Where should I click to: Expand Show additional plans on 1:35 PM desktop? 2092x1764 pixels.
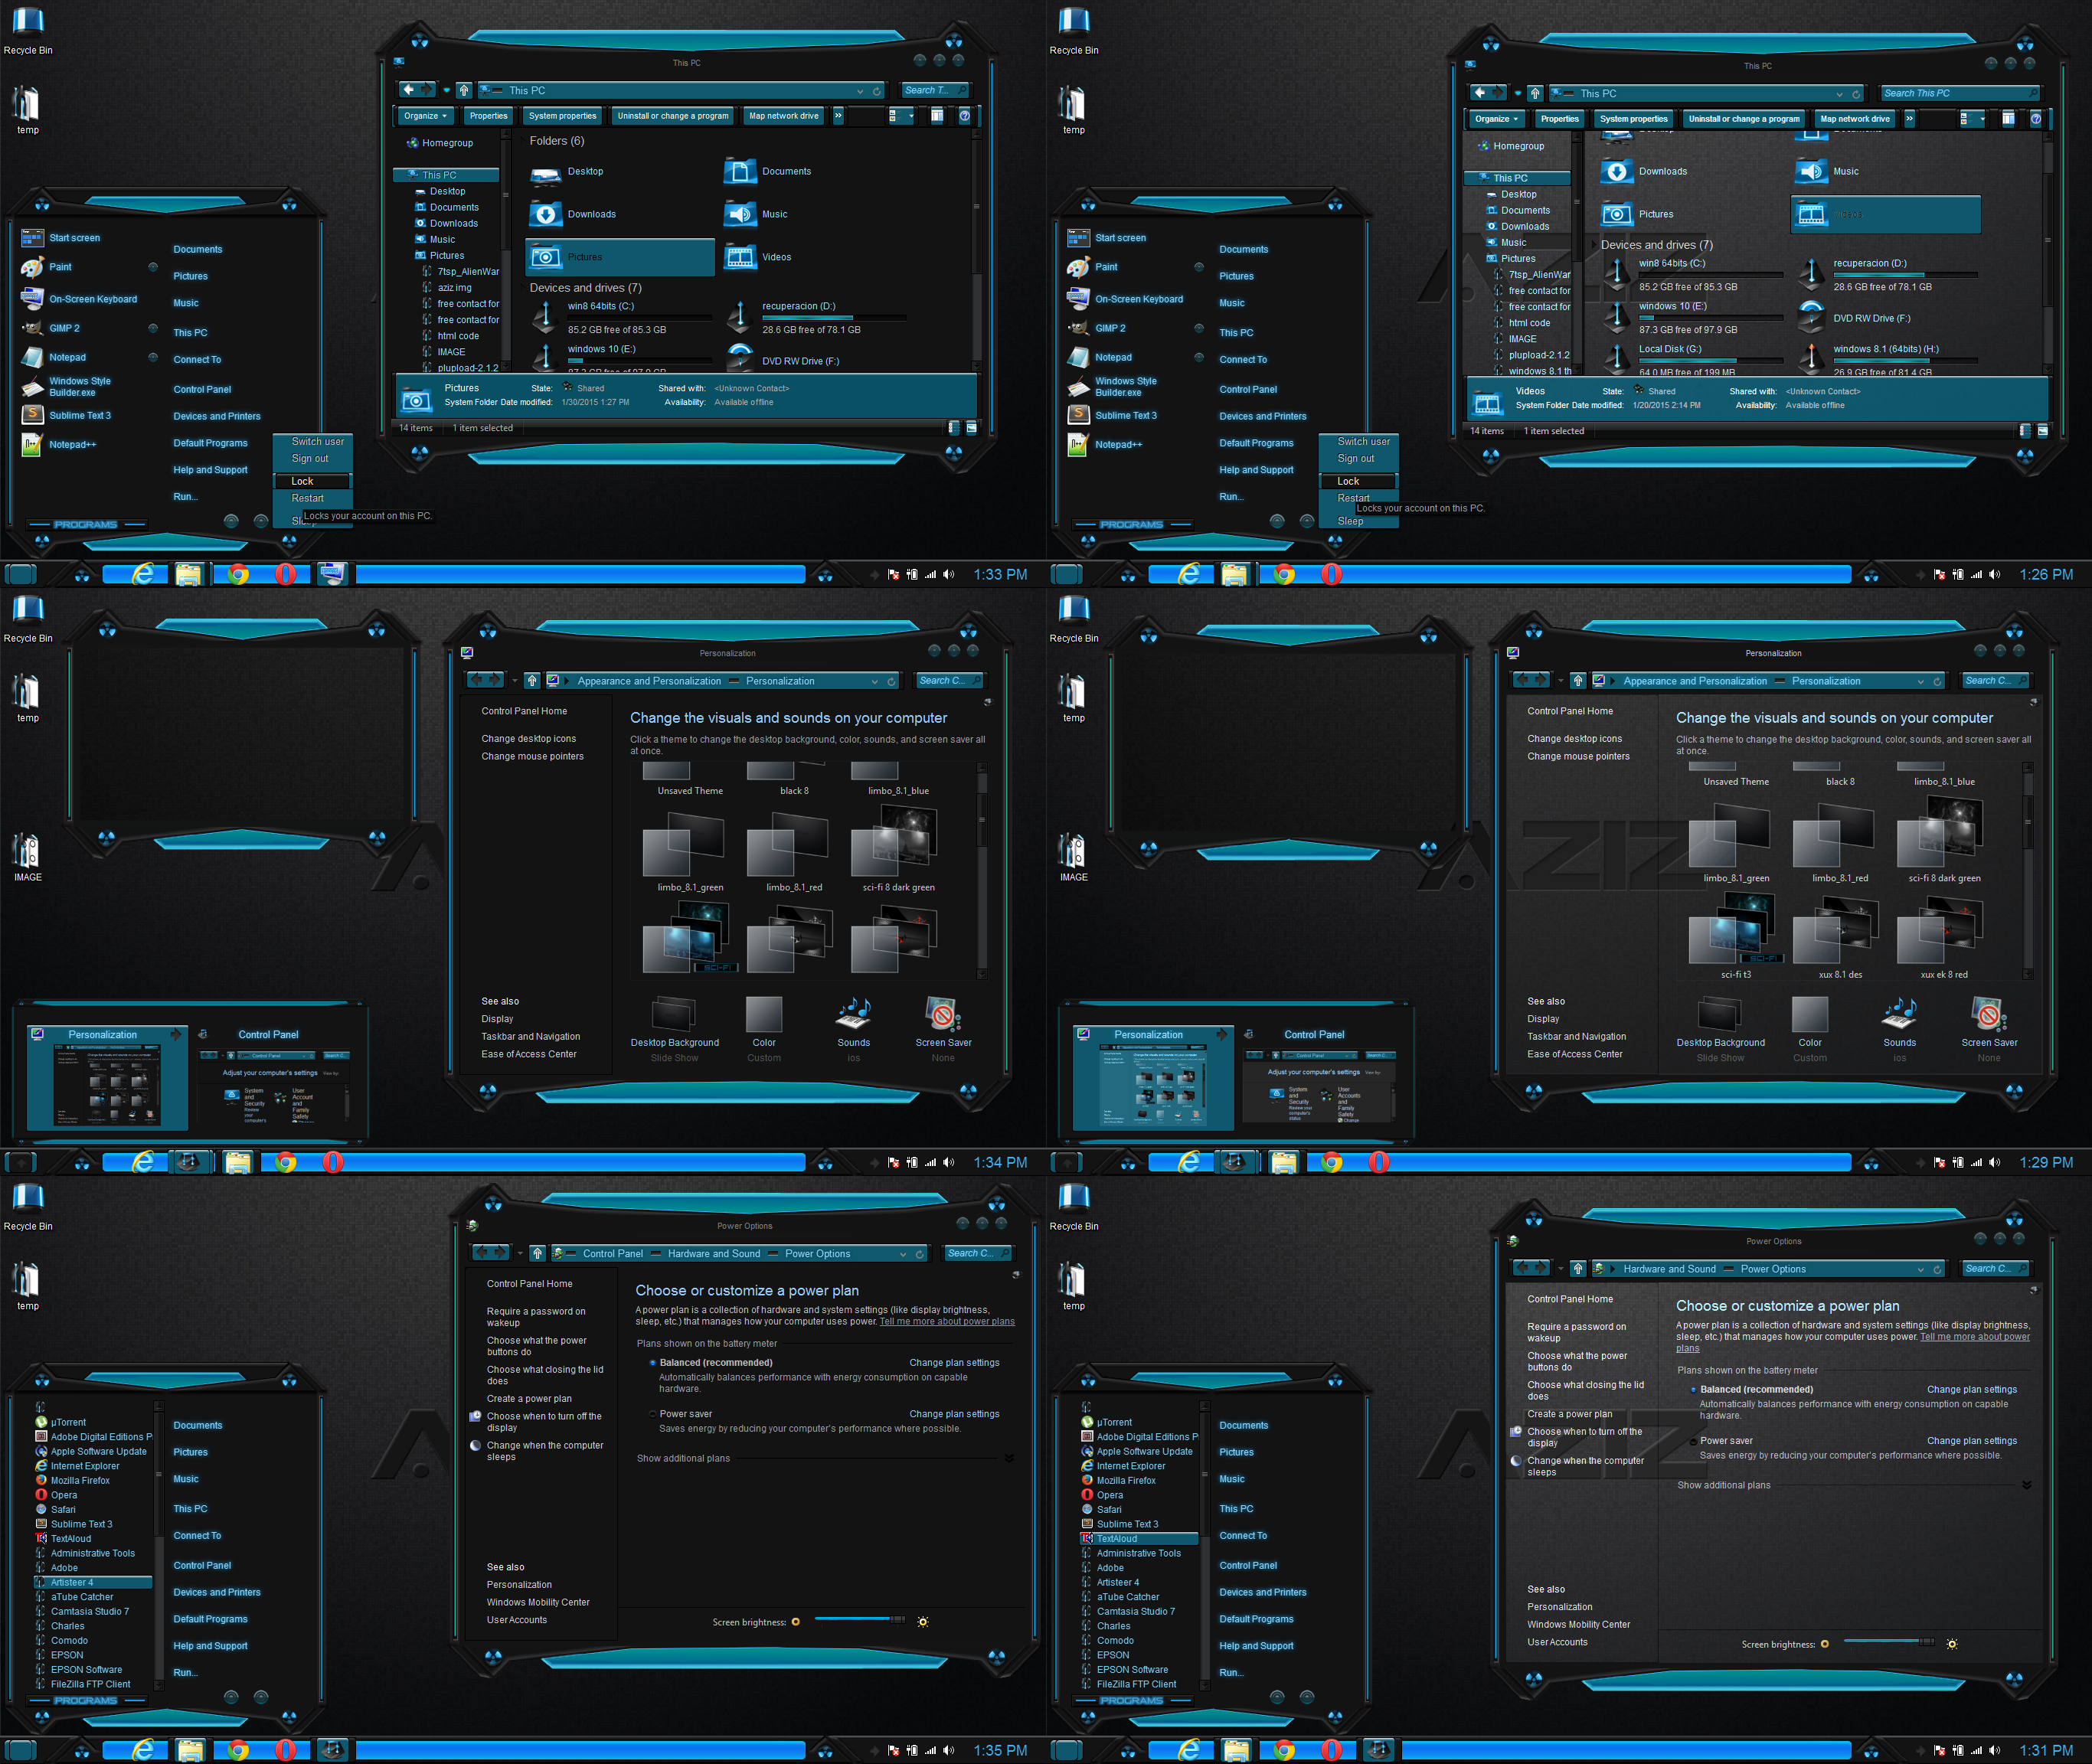pos(1009,1458)
